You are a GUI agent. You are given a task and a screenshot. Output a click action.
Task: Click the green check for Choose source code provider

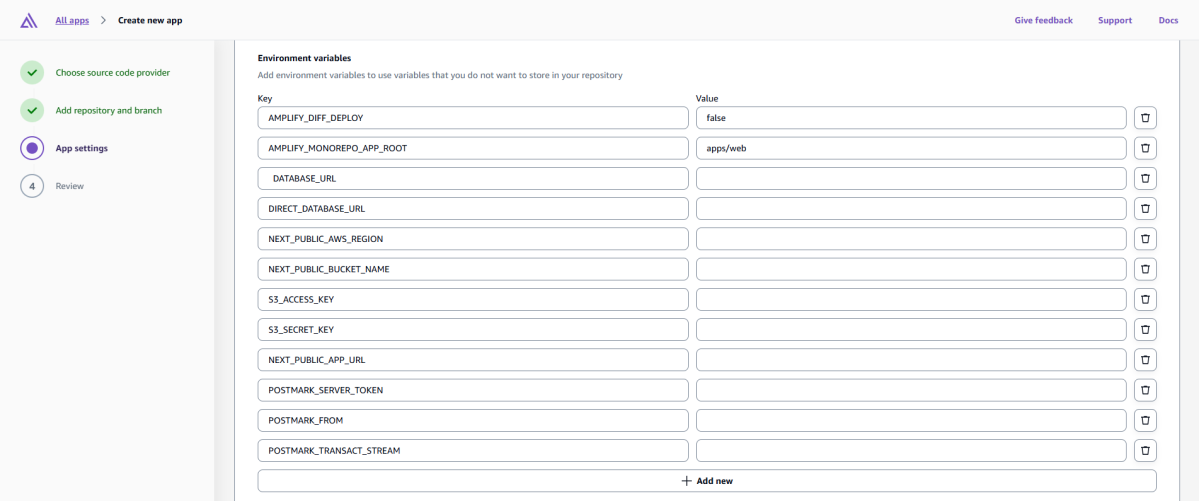(32, 73)
